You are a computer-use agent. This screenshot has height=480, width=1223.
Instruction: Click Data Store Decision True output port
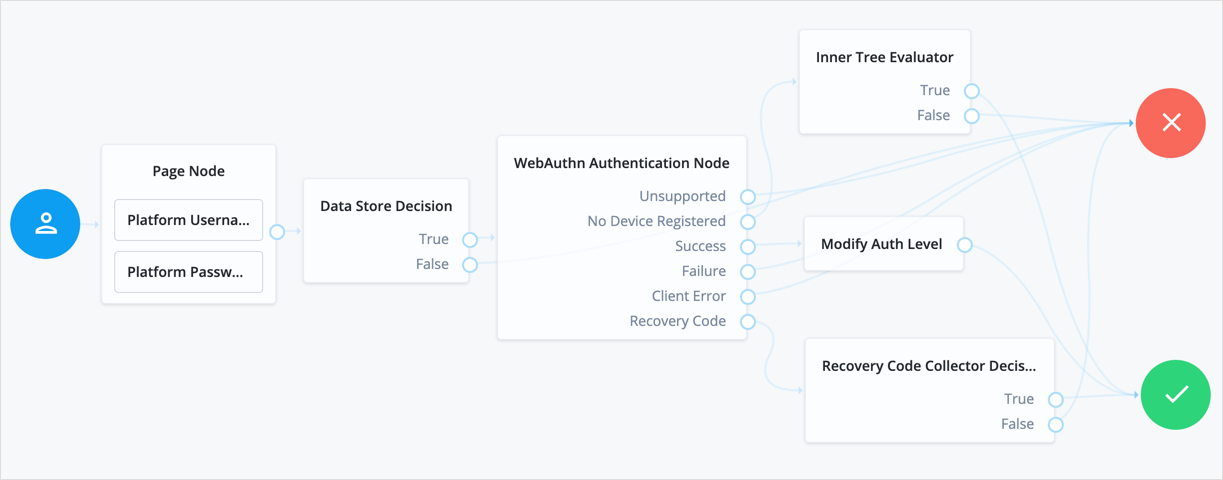470,240
